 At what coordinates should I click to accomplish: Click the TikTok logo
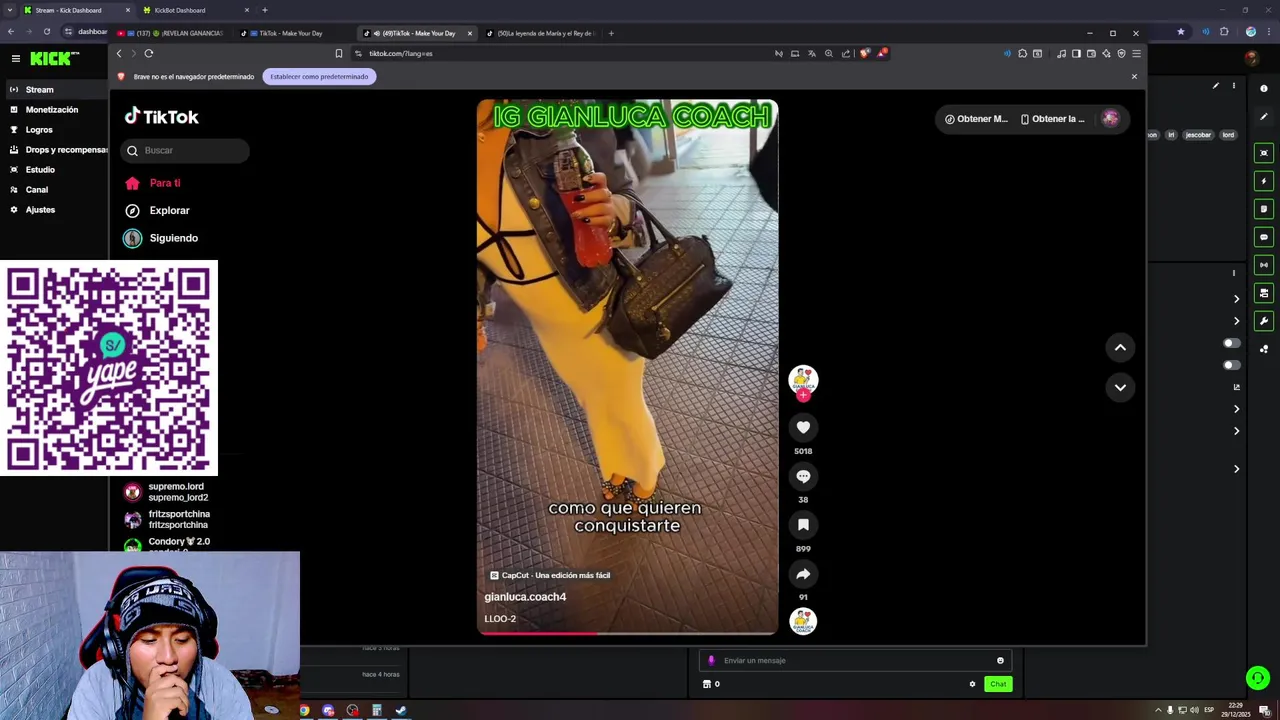tap(161, 116)
